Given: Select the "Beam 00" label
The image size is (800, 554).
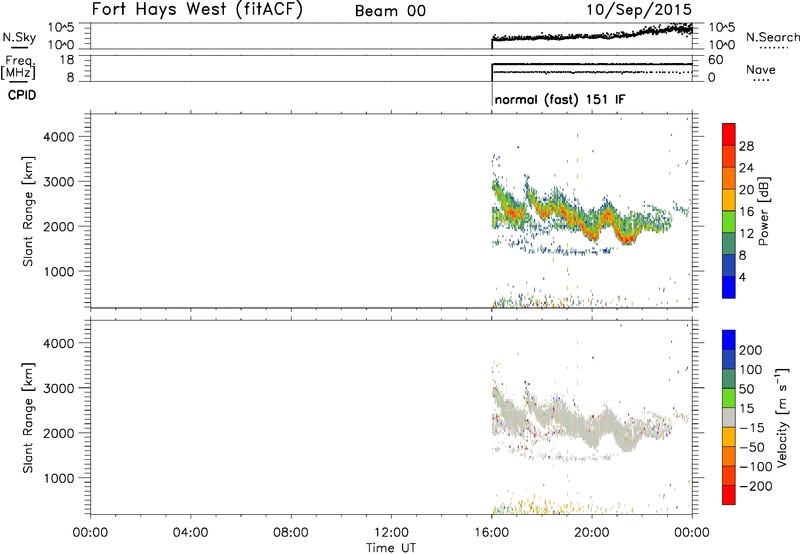Looking at the screenshot, I should pyautogui.click(x=390, y=11).
